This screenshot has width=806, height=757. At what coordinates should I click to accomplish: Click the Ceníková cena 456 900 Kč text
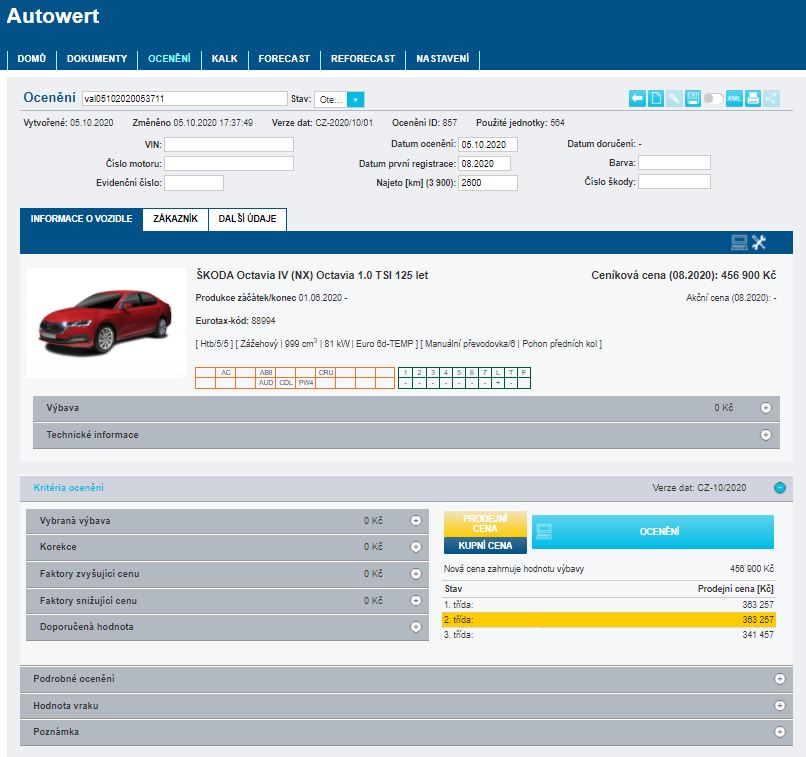684,275
